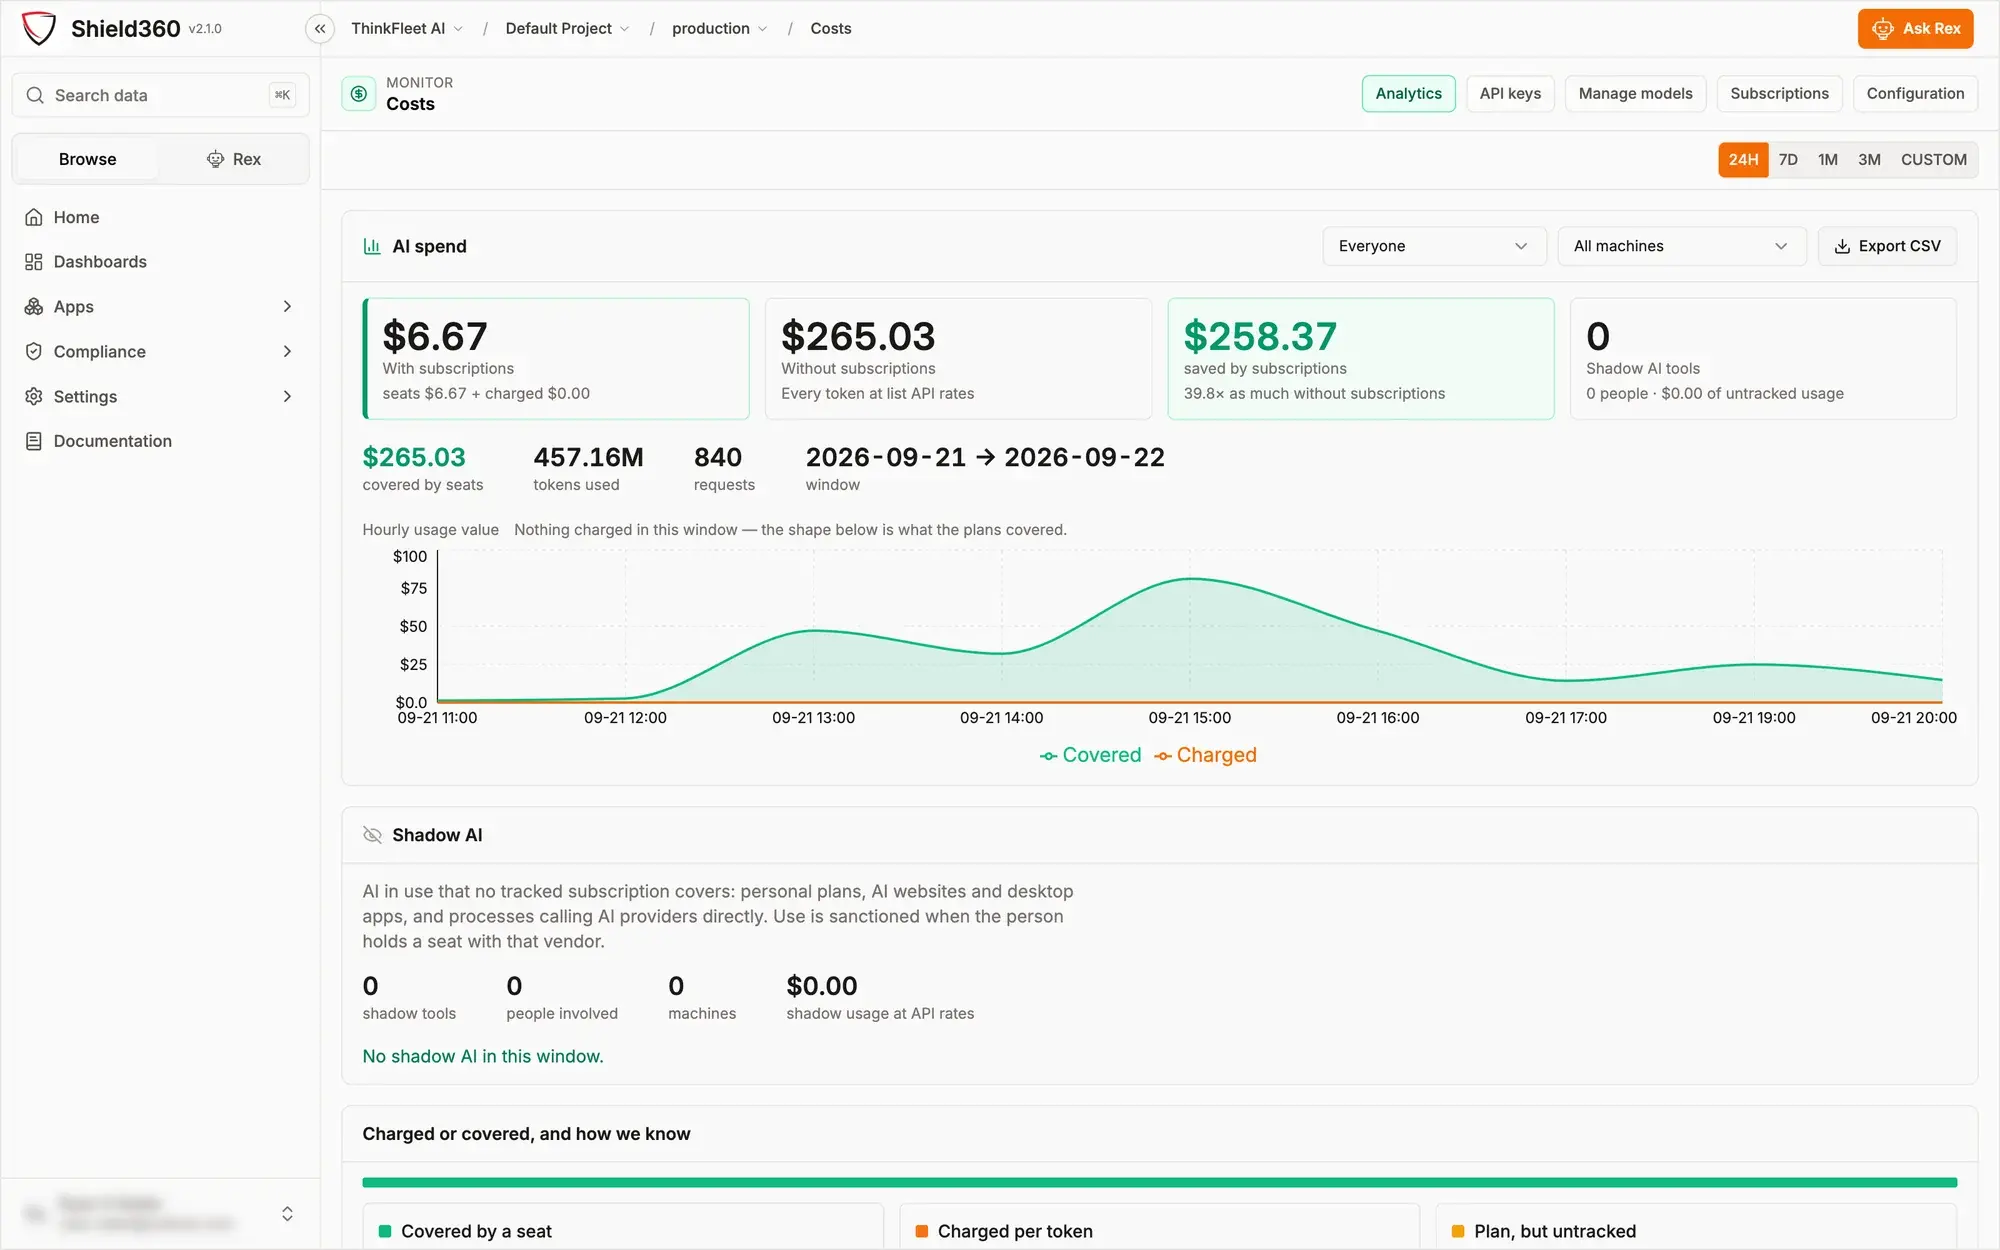Click the Documentation book icon
The width and height of the screenshot is (2000, 1250).
click(x=34, y=441)
